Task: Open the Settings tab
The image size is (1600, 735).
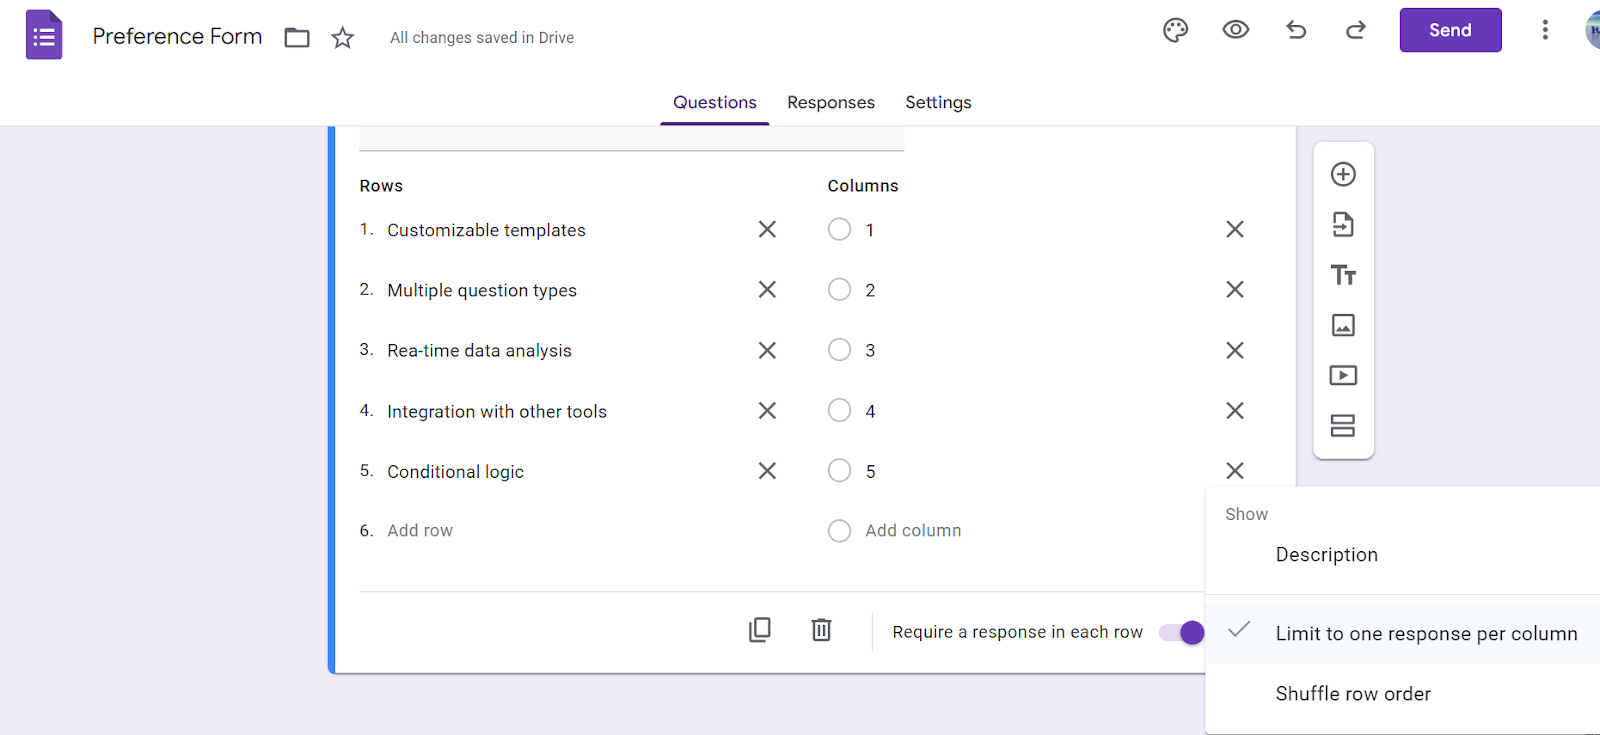Action: click(x=938, y=102)
